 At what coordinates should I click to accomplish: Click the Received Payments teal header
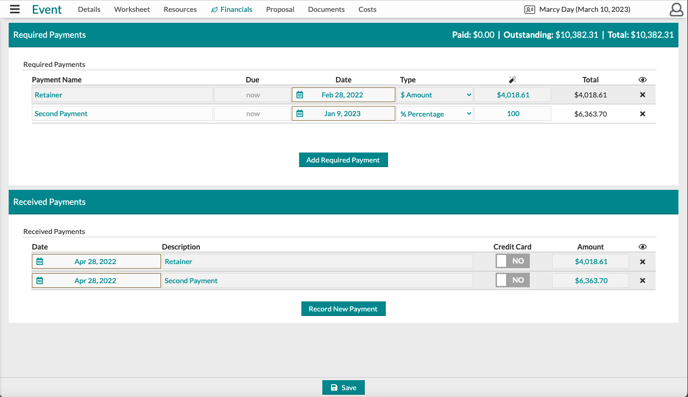pyautogui.click(x=343, y=202)
